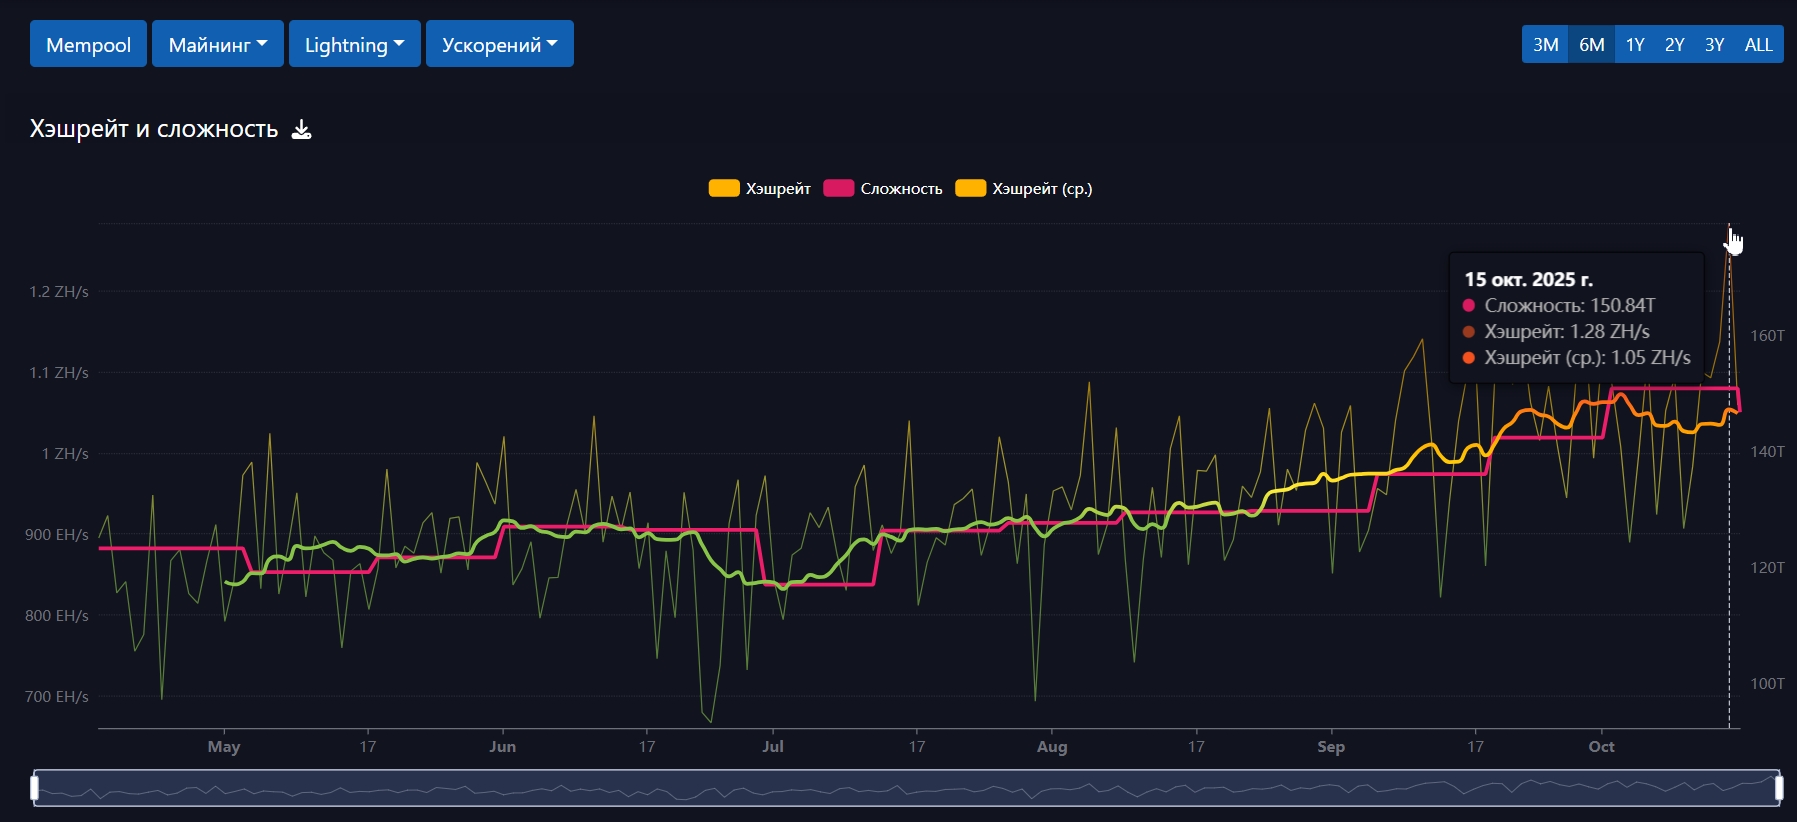Toggle the Хэшрейт legend series
1797x822 pixels.
tap(777, 189)
